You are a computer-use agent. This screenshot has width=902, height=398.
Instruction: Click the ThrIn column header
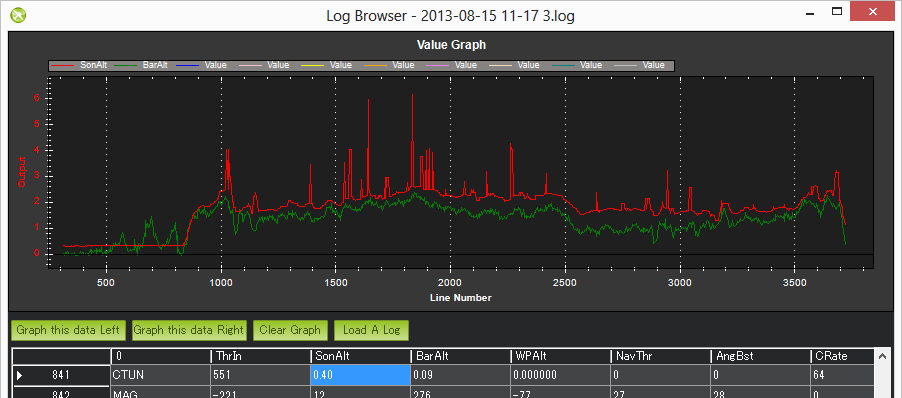coord(261,357)
